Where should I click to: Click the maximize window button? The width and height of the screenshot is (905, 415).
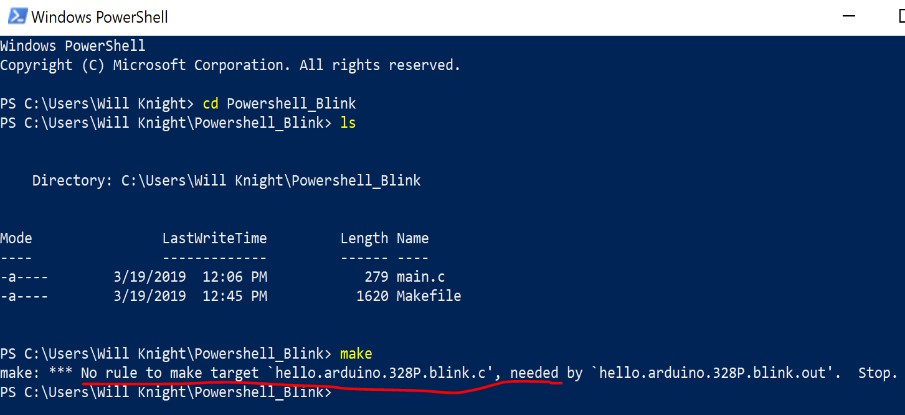900,16
